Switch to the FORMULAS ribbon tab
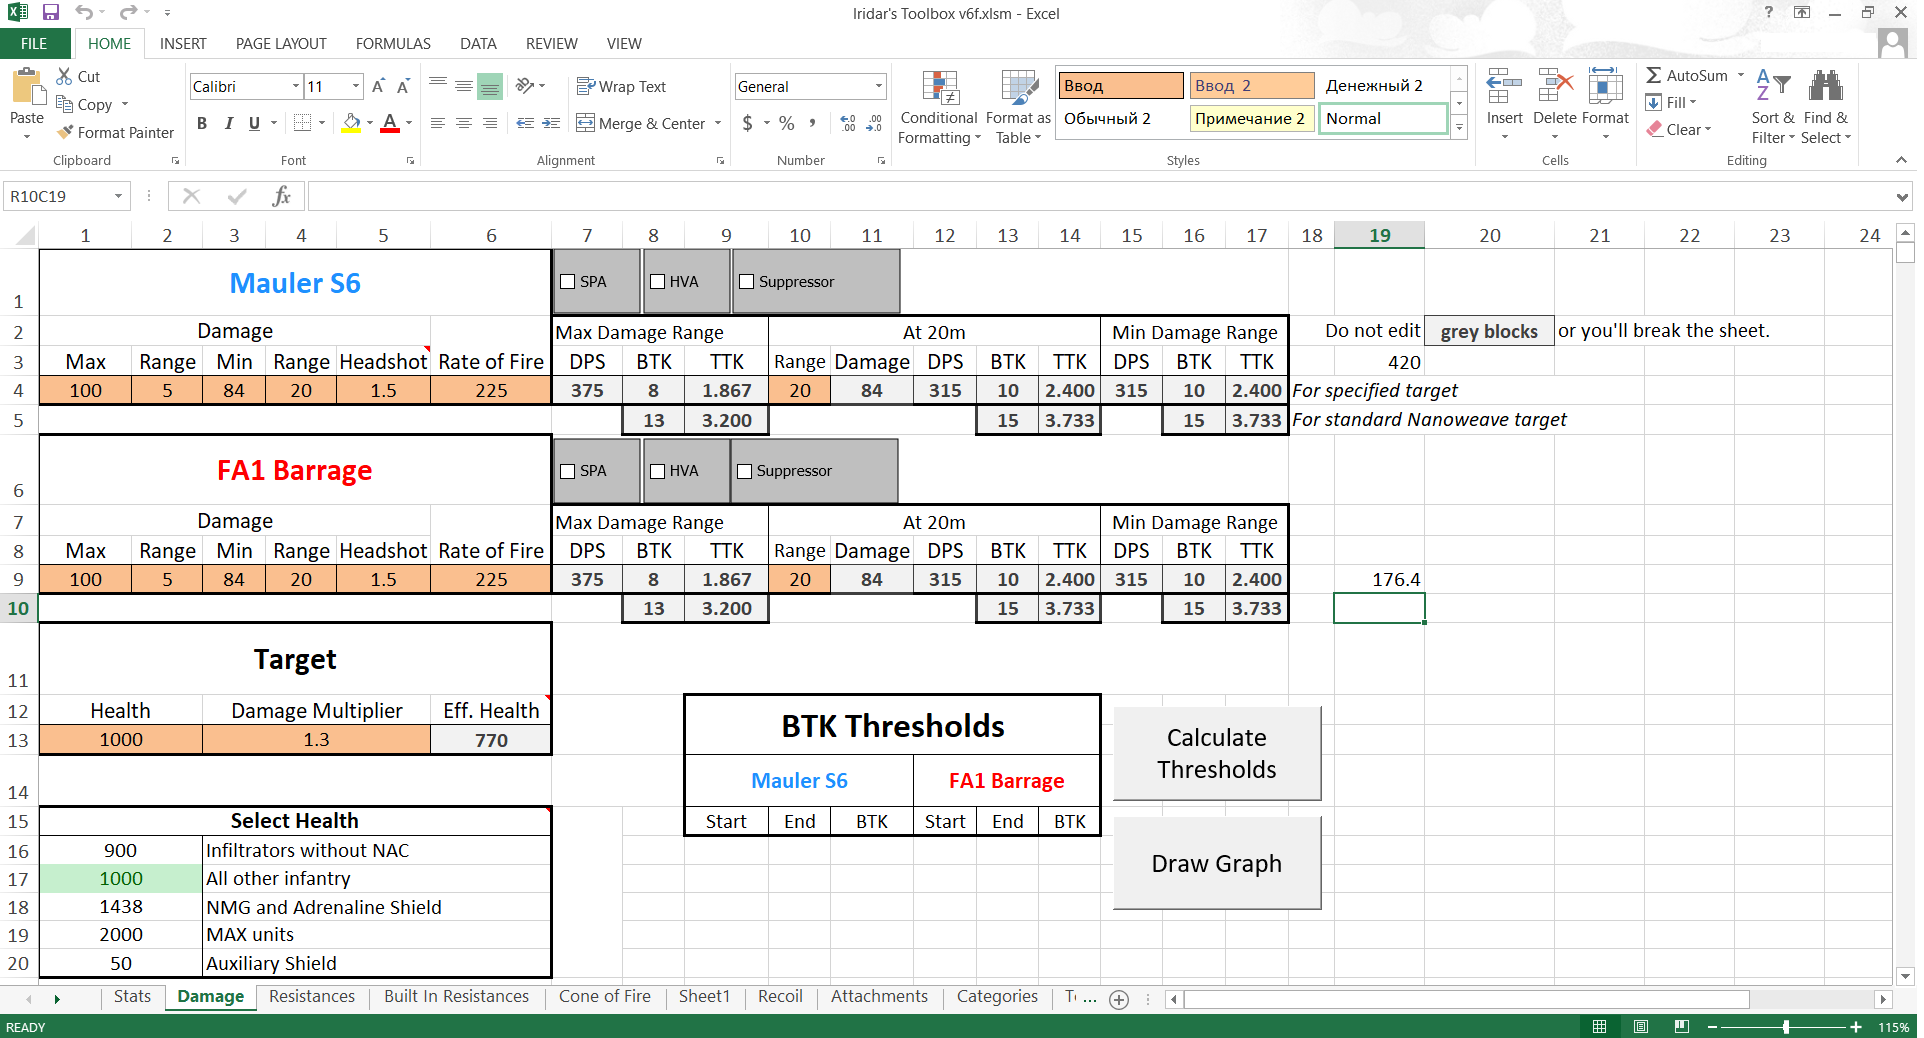1924x1038 pixels. tap(393, 44)
